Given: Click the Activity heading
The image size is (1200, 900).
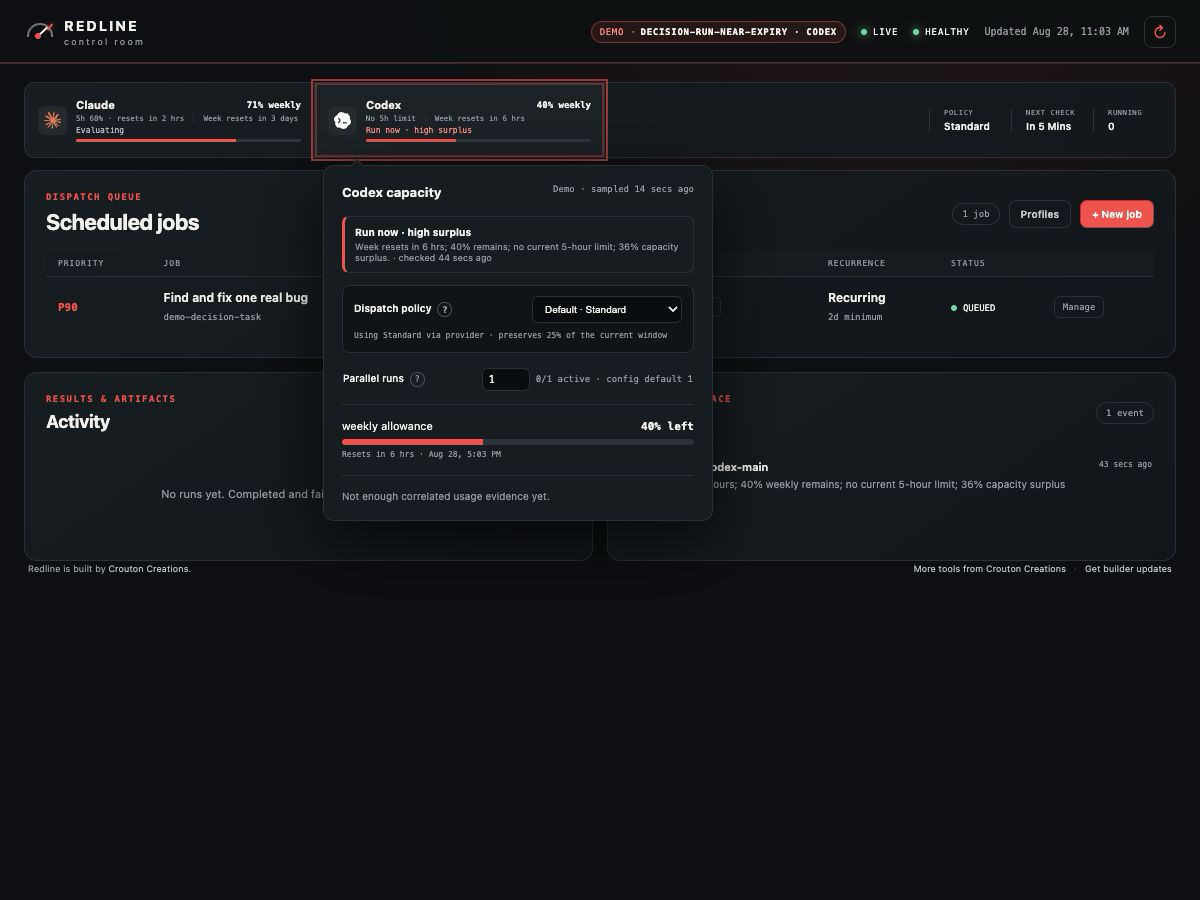Looking at the screenshot, I should click(x=78, y=422).
